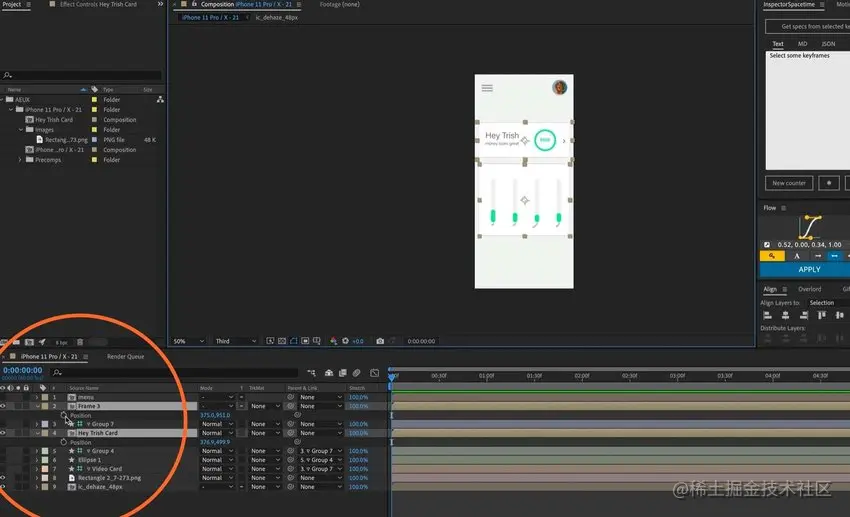The height and width of the screenshot is (517, 850).
Task: Click the 01:00f mark on time ruler
Action: 486,376
